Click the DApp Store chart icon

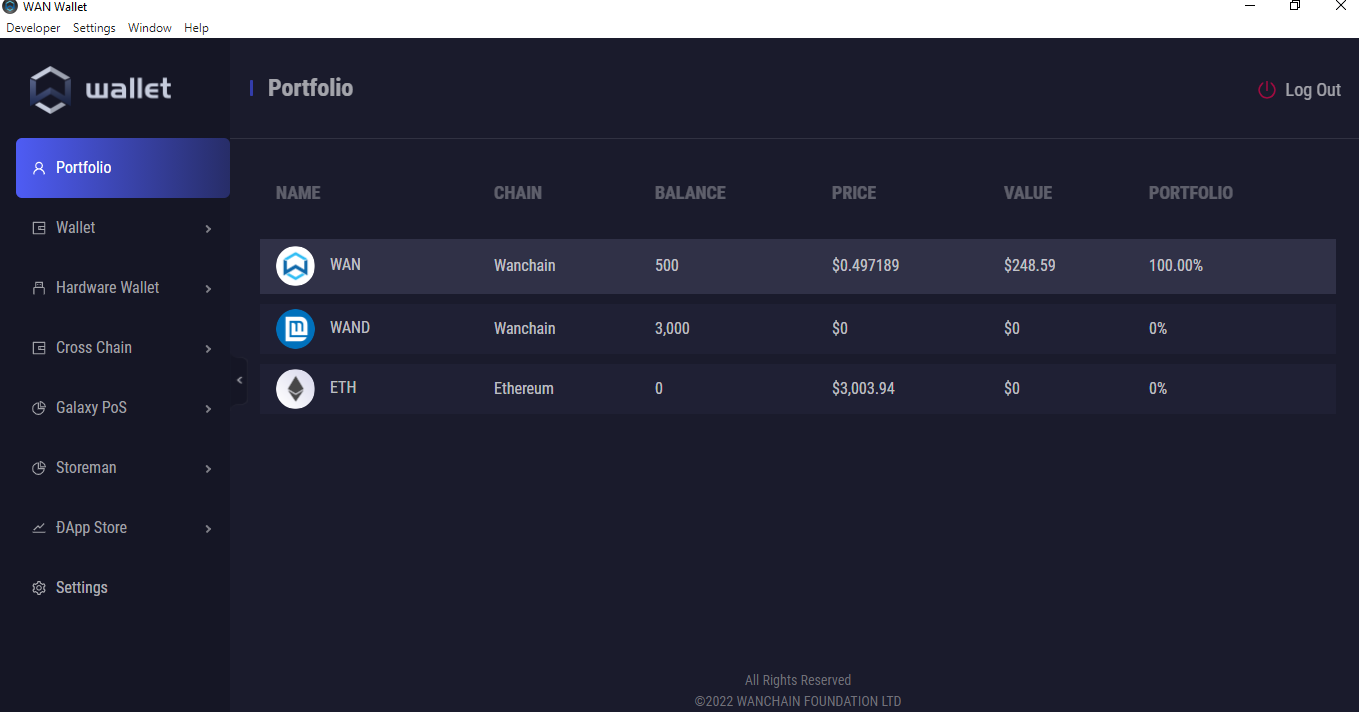pyautogui.click(x=39, y=528)
